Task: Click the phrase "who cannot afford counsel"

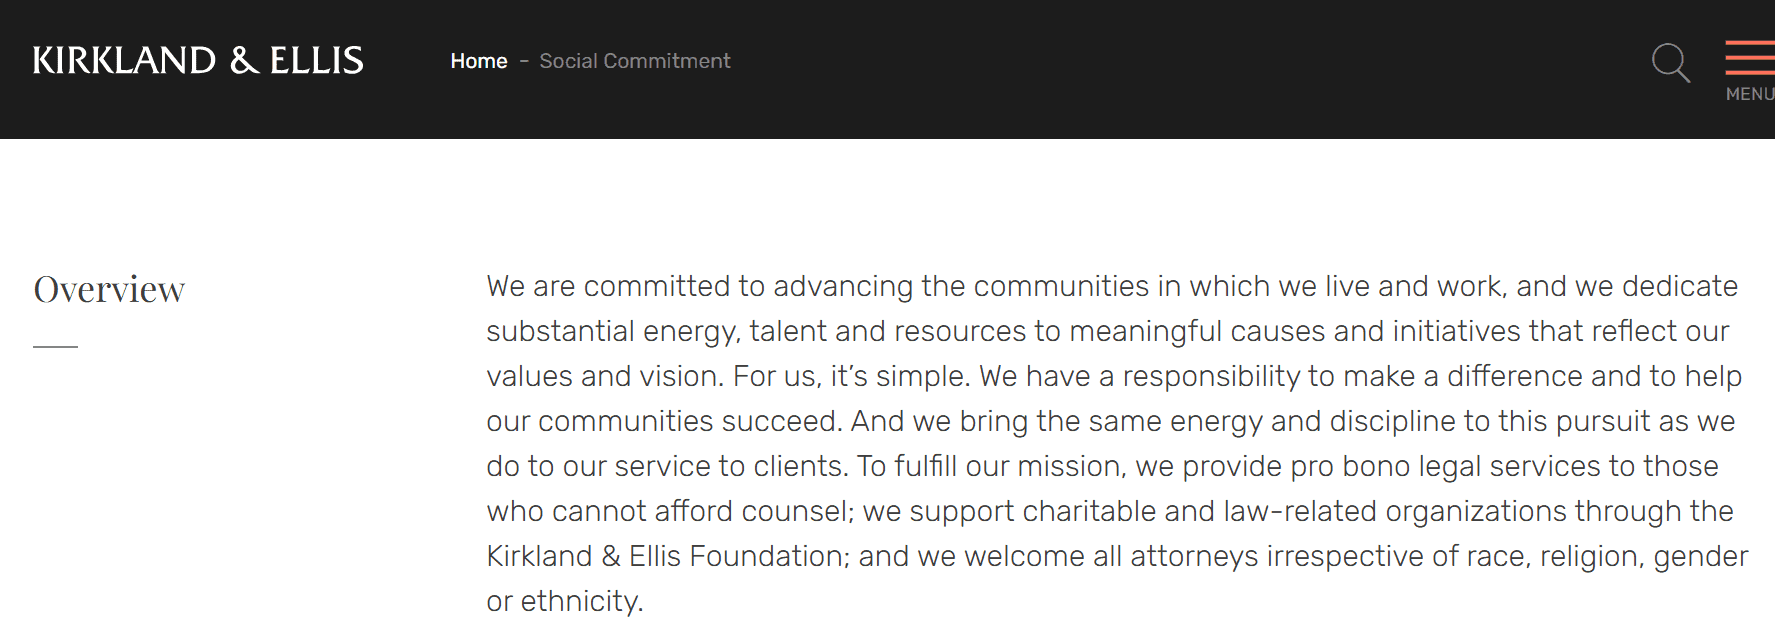Action: click(x=669, y=511)
